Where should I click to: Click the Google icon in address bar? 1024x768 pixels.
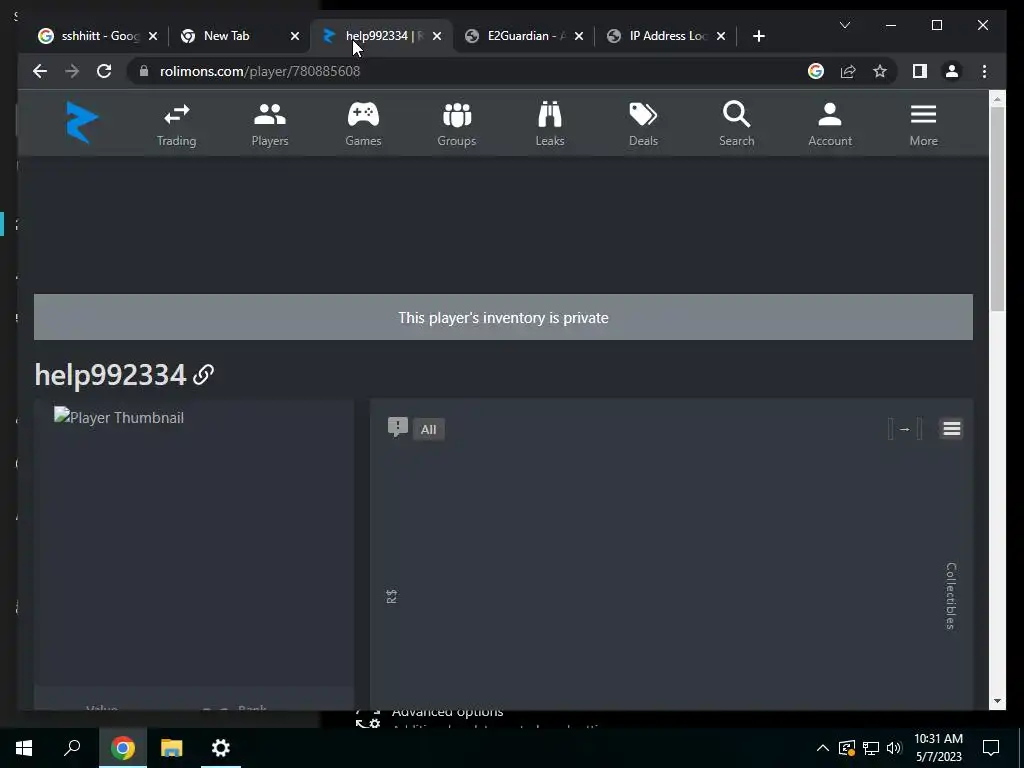click(x=816, y=71)
